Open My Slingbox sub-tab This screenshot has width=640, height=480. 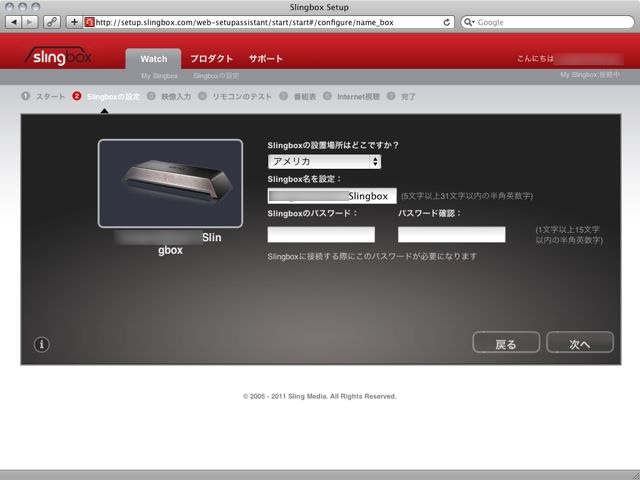click(160, 76)
